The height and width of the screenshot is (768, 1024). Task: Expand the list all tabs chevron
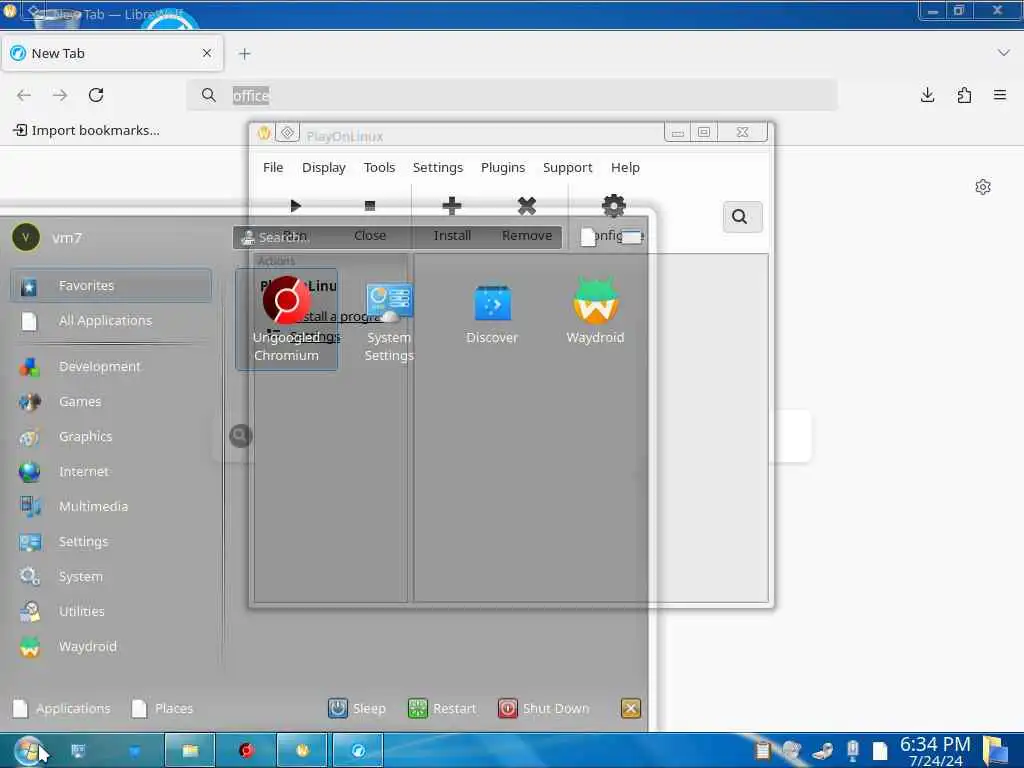click(1004, 53)
